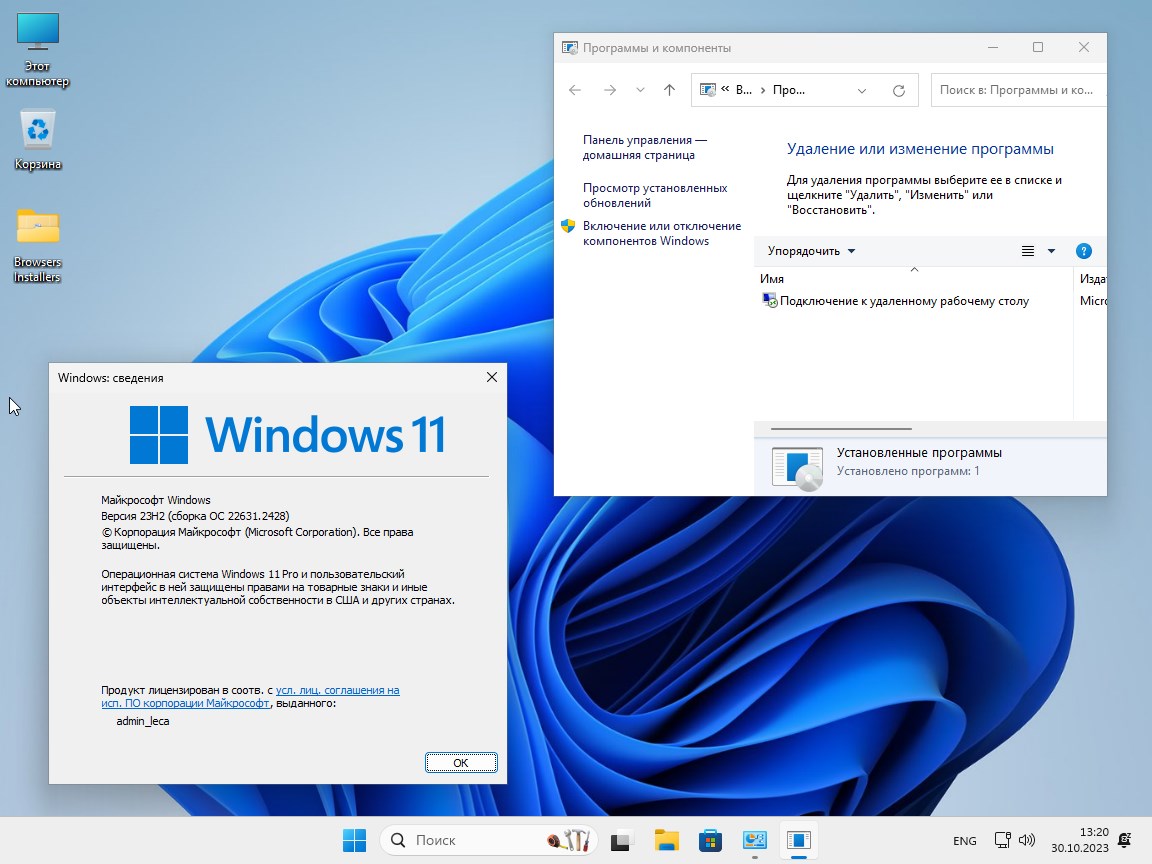Select Подключение к удаленному рабочему столу entry
This screenshot has height=864, width=1152.
(904, 300)
